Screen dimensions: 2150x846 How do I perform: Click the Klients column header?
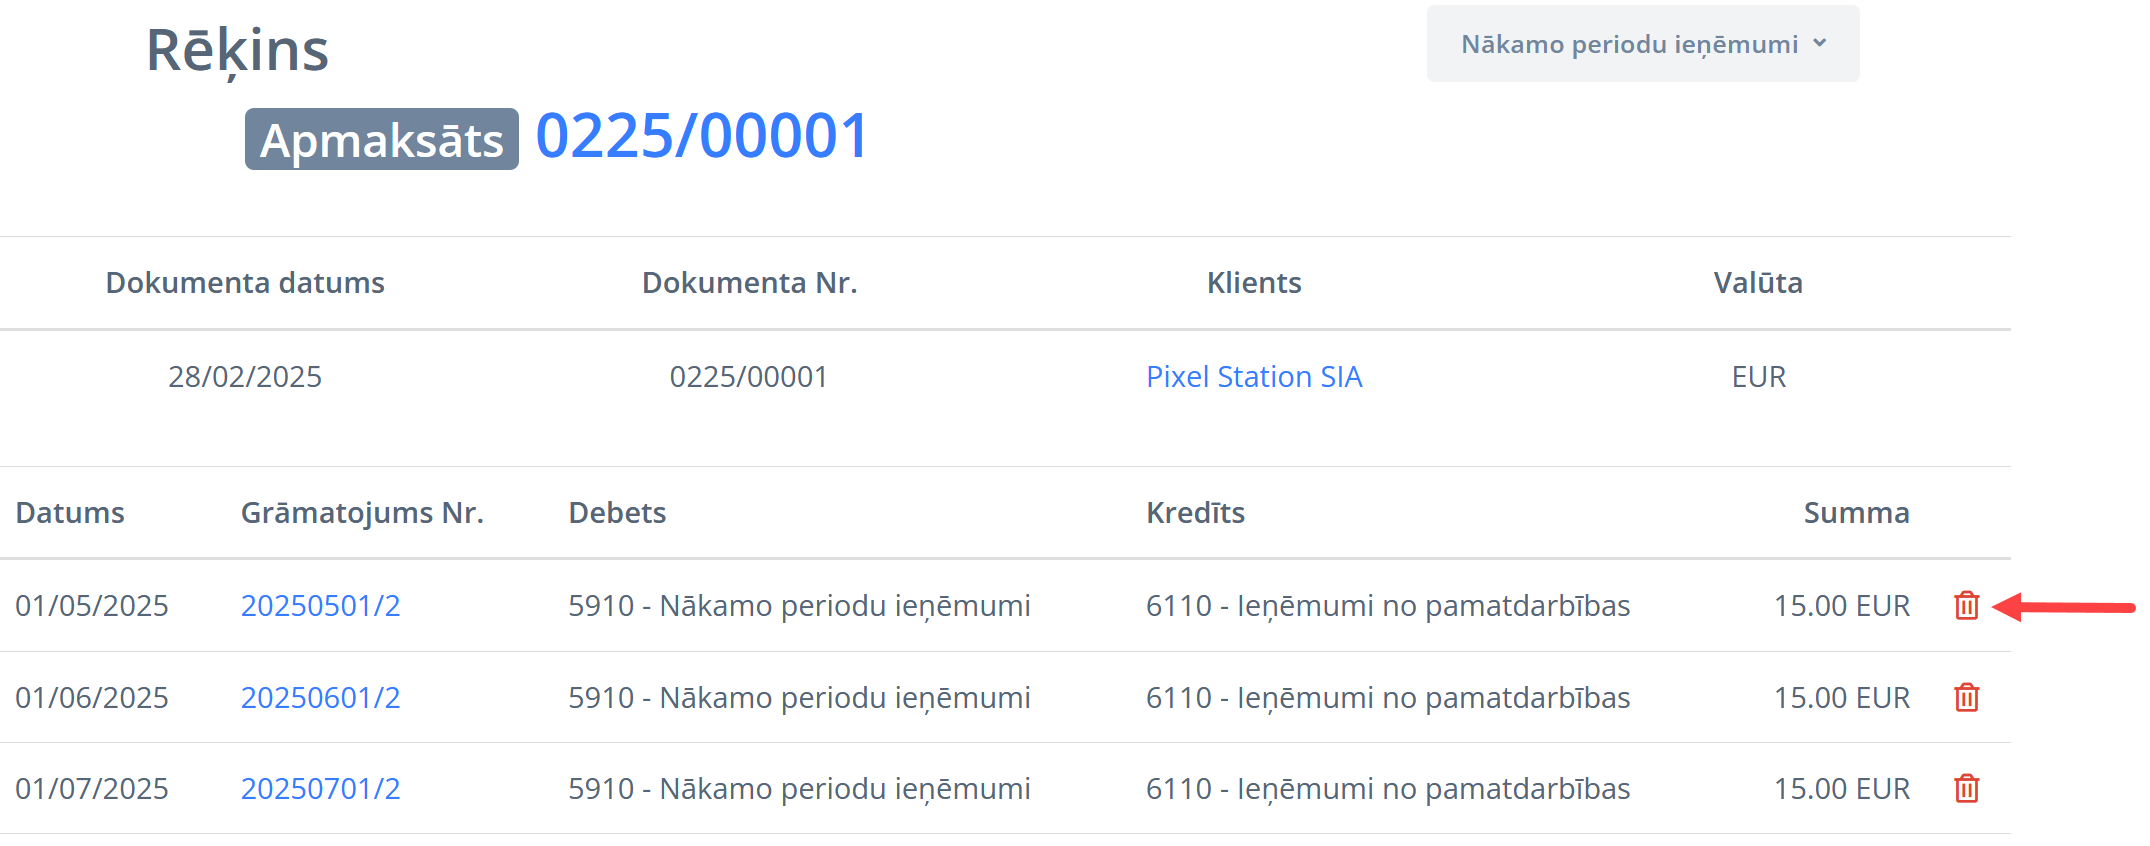click(x=1254, y=283)
